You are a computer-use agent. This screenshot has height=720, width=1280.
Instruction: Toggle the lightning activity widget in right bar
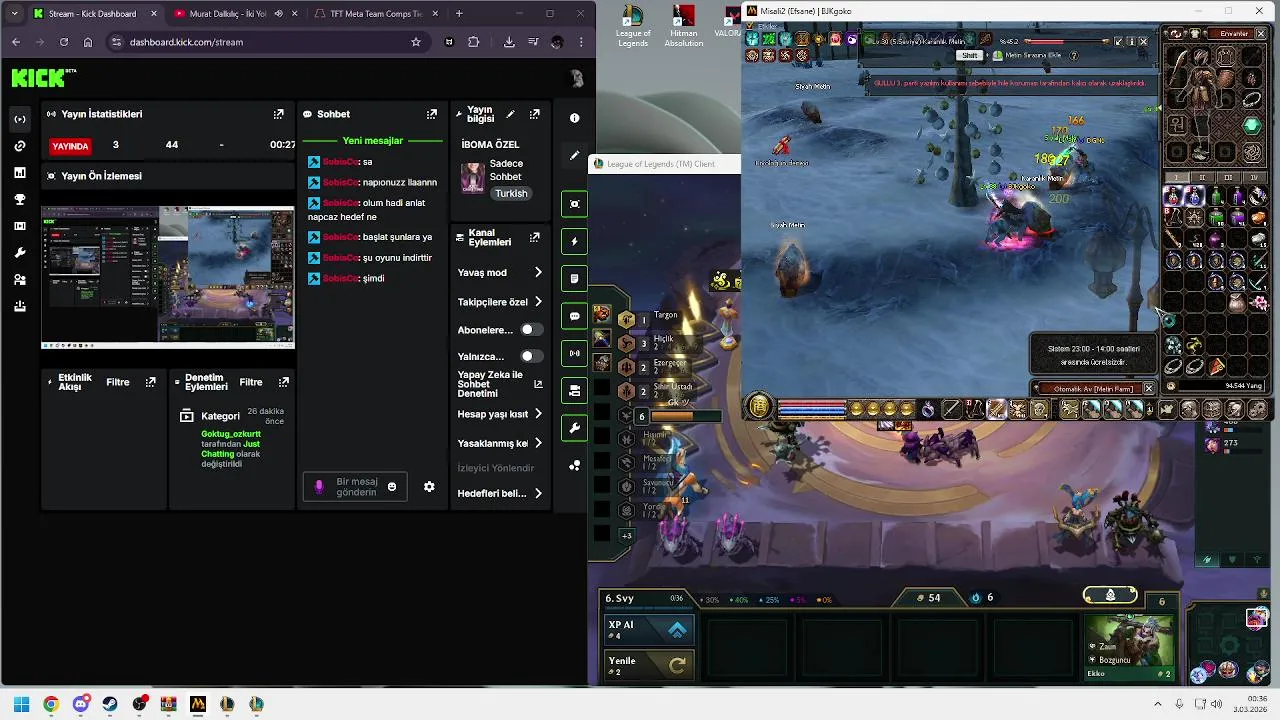575,241
